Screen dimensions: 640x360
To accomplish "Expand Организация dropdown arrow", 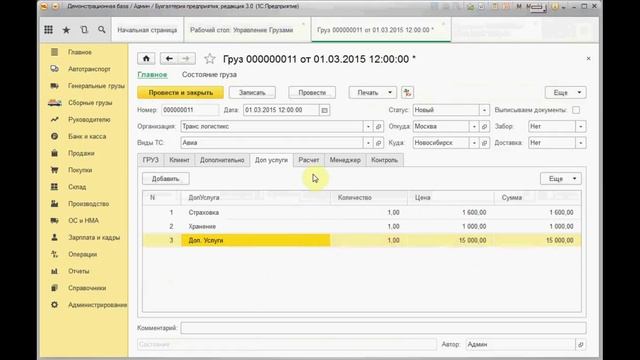I will tap(368, 127).
